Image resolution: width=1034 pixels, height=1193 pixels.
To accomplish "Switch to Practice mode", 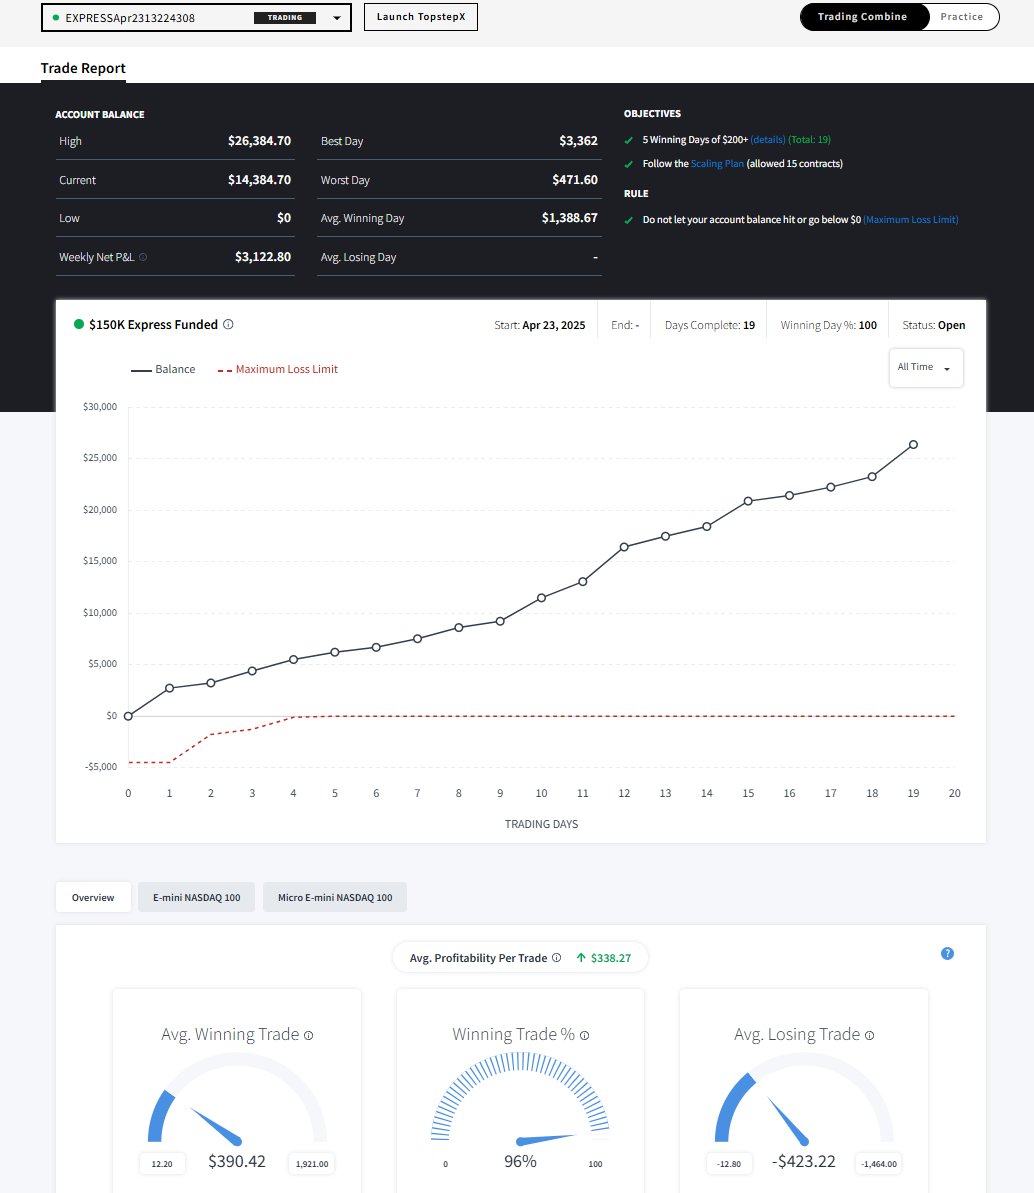I will click(x=962, y=17).
